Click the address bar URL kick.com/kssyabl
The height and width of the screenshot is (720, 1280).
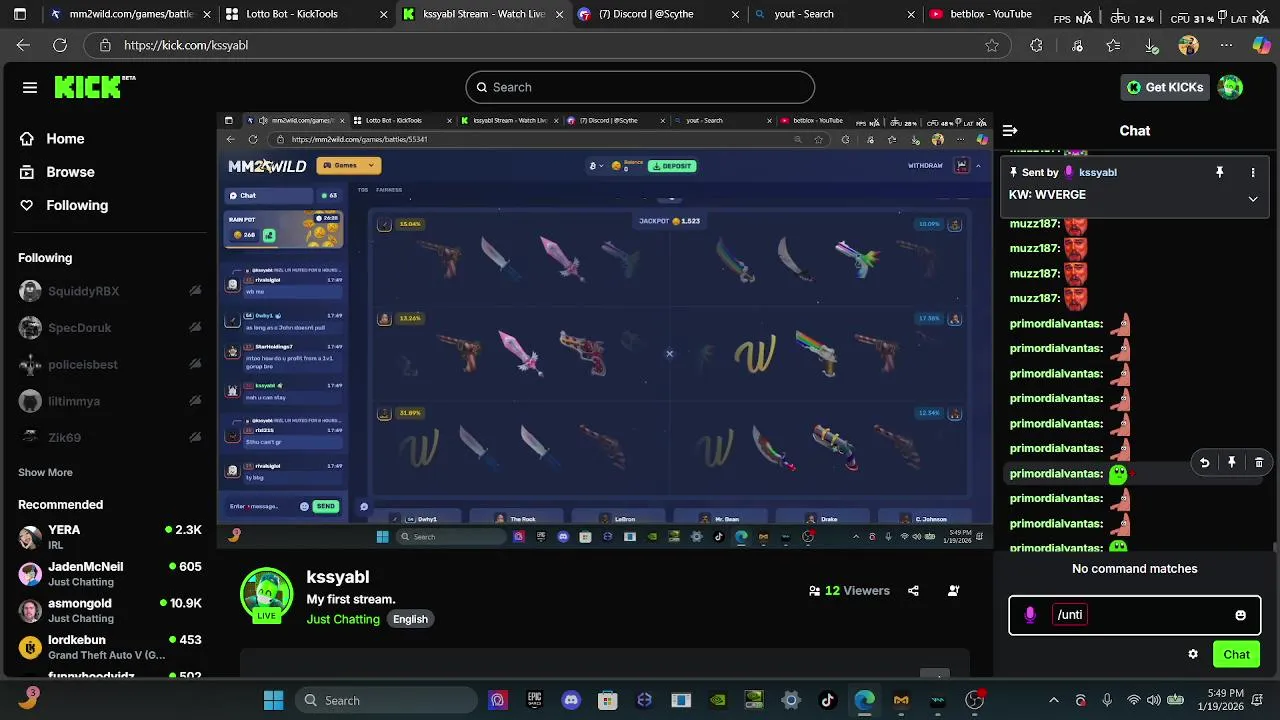[x=186, y=45]
